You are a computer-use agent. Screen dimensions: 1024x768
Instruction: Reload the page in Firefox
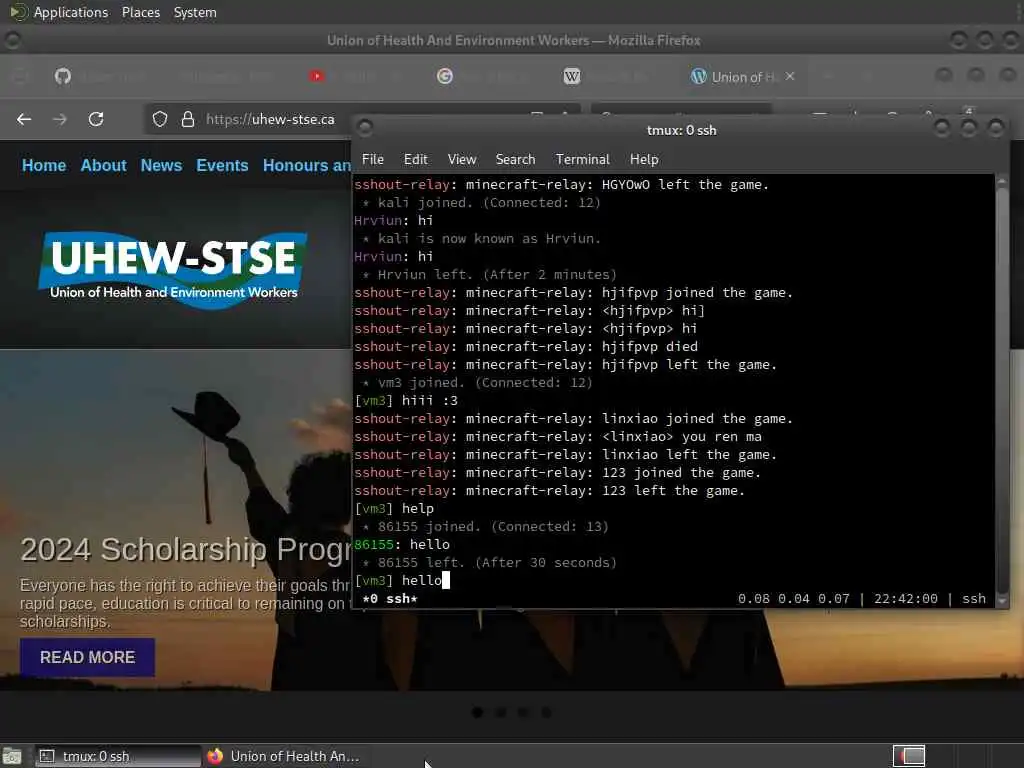pos(96,119)
